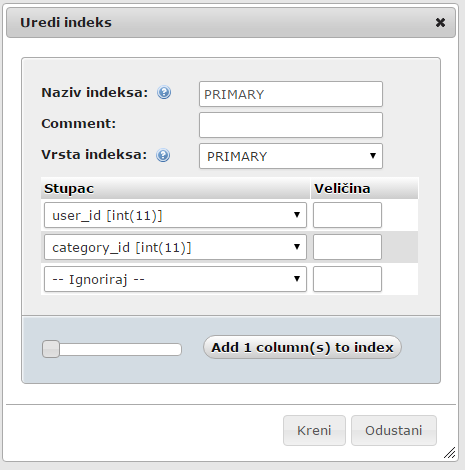Click the Comment text field

(x=291, y=125)
